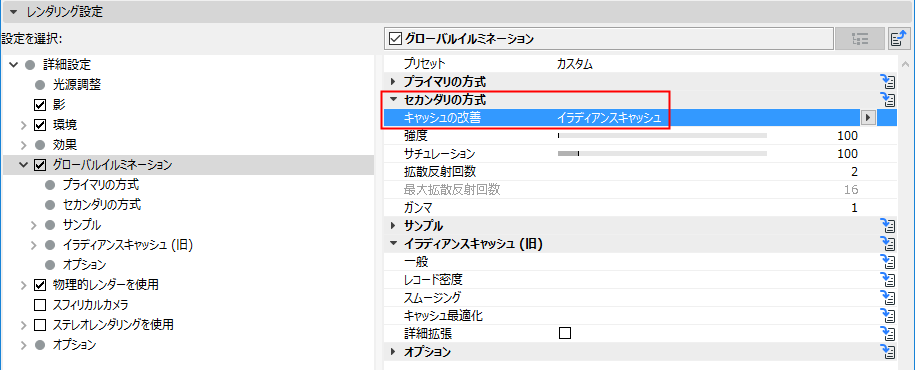Click the スムージング row label
Image resolution: width=915 pixels, height=370 pixels.
432,298
